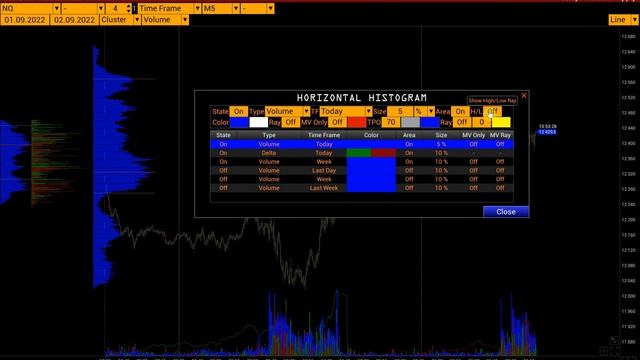Select the Volume Last Week row
This screenshot has width=640, height=360.
[362, 188]
